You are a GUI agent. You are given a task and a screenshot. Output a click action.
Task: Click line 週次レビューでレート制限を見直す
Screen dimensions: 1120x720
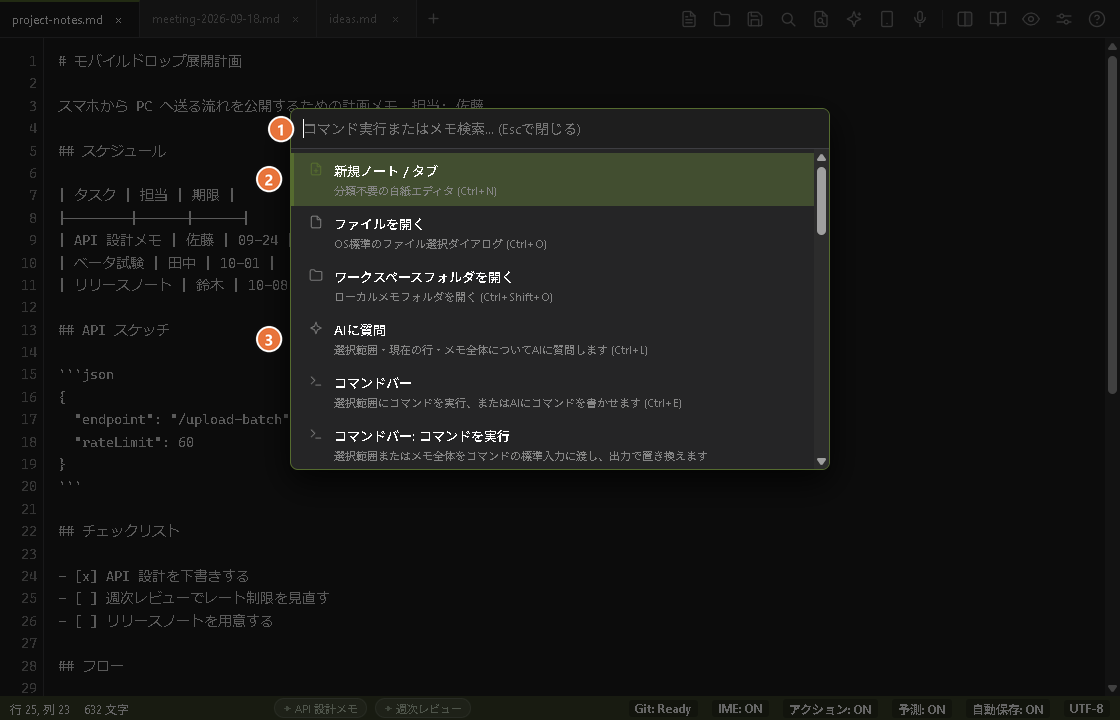(194, 598)
